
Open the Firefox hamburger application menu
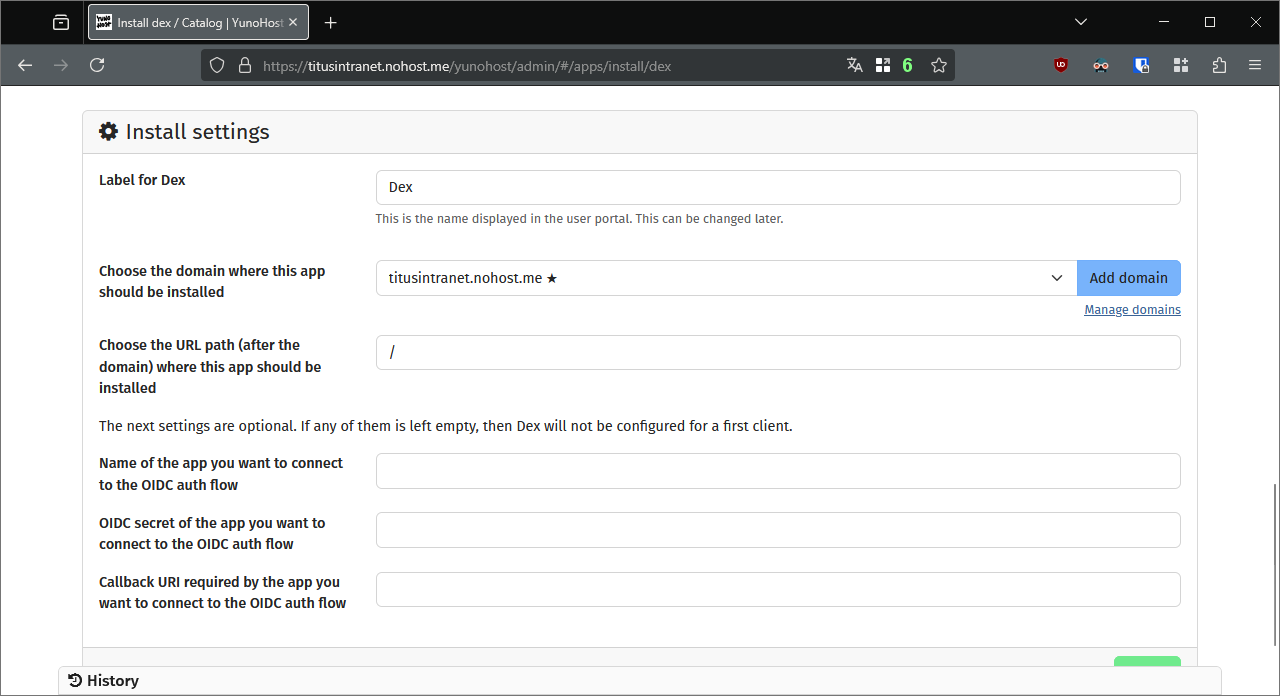(x=1255, y=65)
